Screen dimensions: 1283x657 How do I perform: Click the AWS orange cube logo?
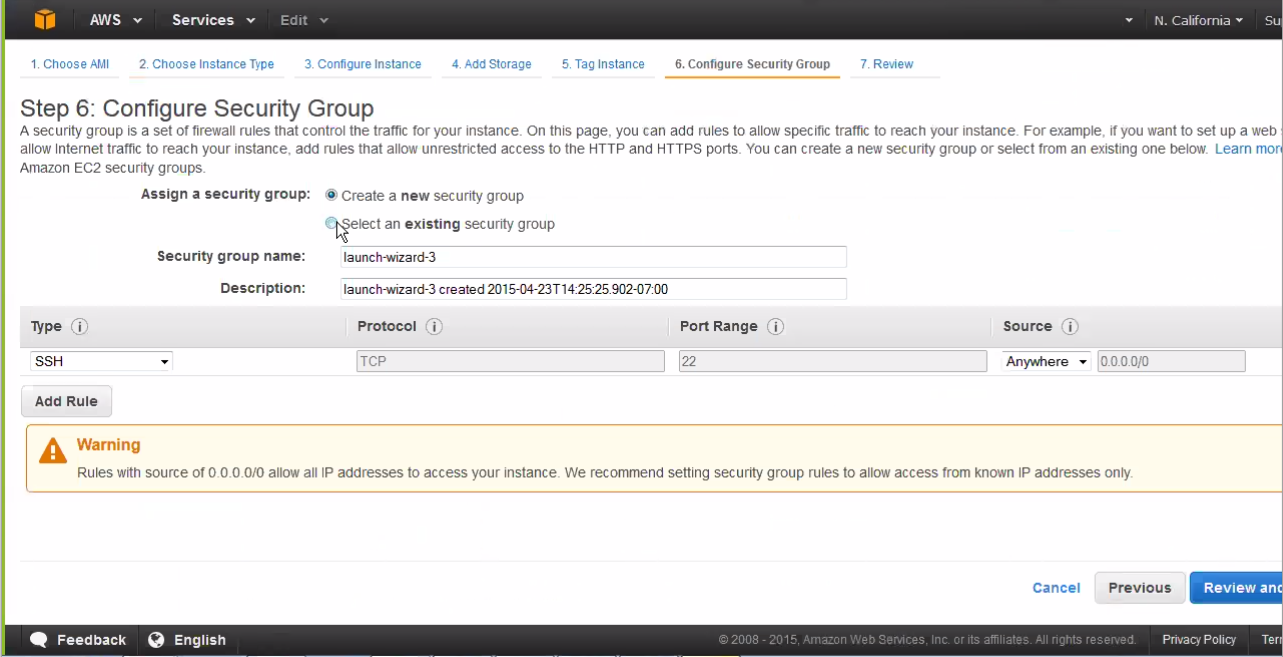[x=45, y=19]
